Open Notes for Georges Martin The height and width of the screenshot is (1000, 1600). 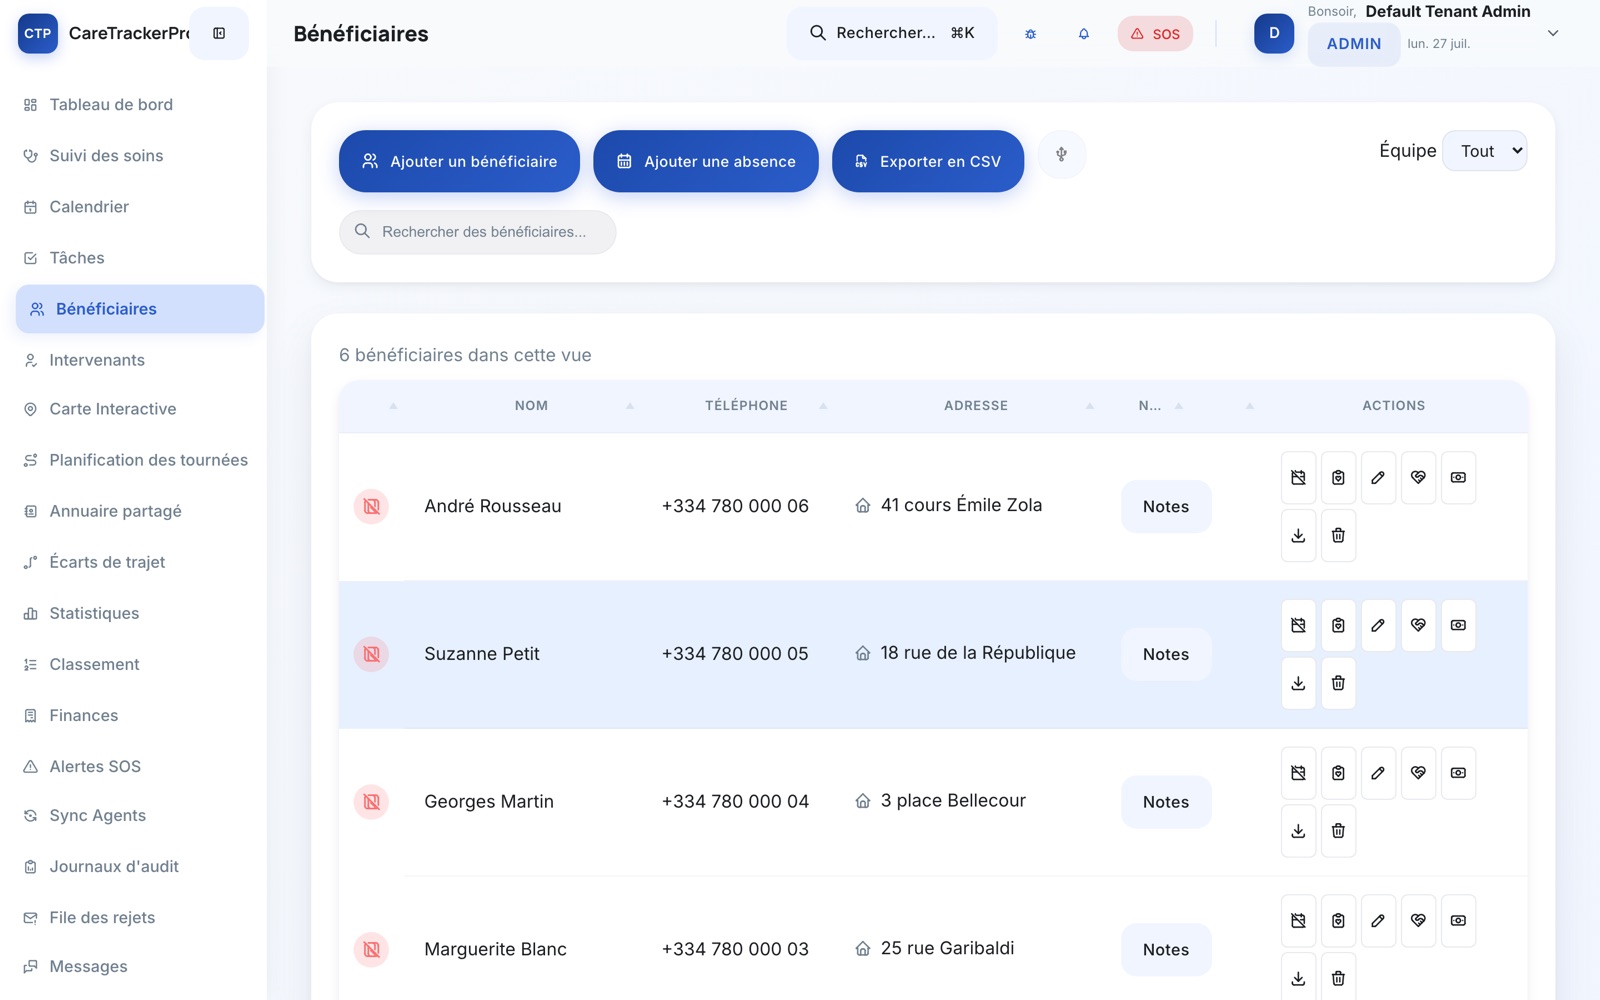(1166, 802)
